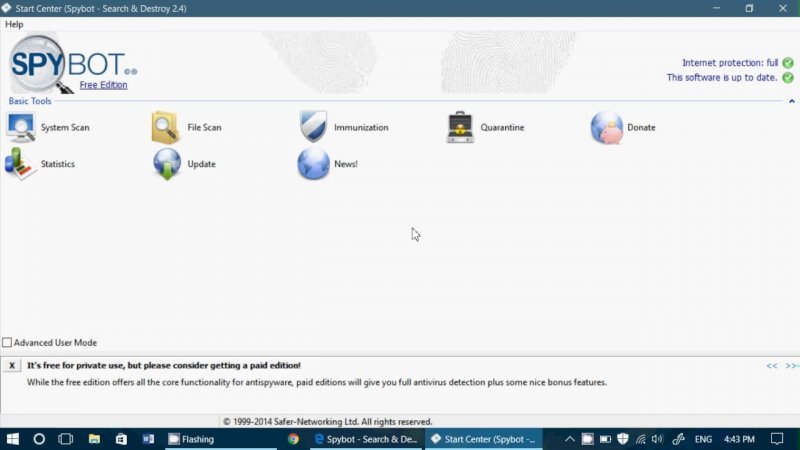Click the software up-to-date green checkmark
The width and height of the screenshot is (800, 450).
[x=788, y=78]
